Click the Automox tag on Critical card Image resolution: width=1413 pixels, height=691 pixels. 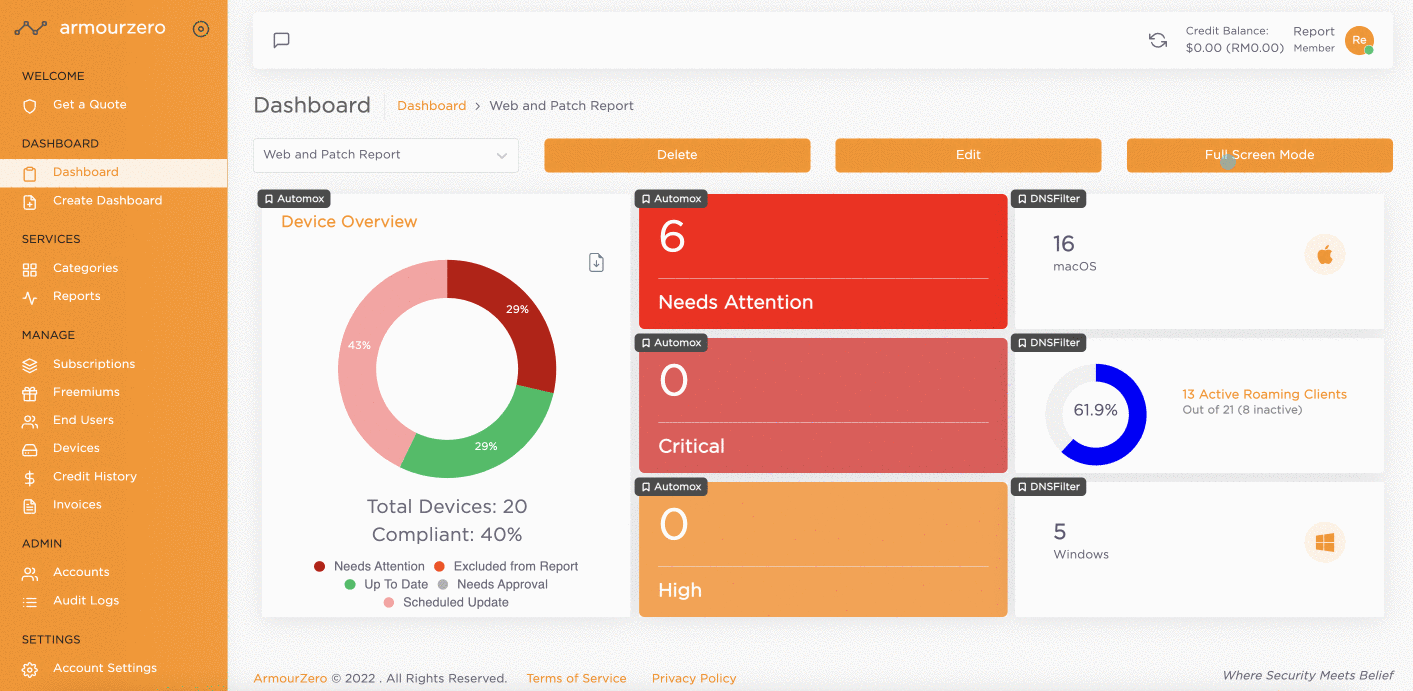[672, 343]
